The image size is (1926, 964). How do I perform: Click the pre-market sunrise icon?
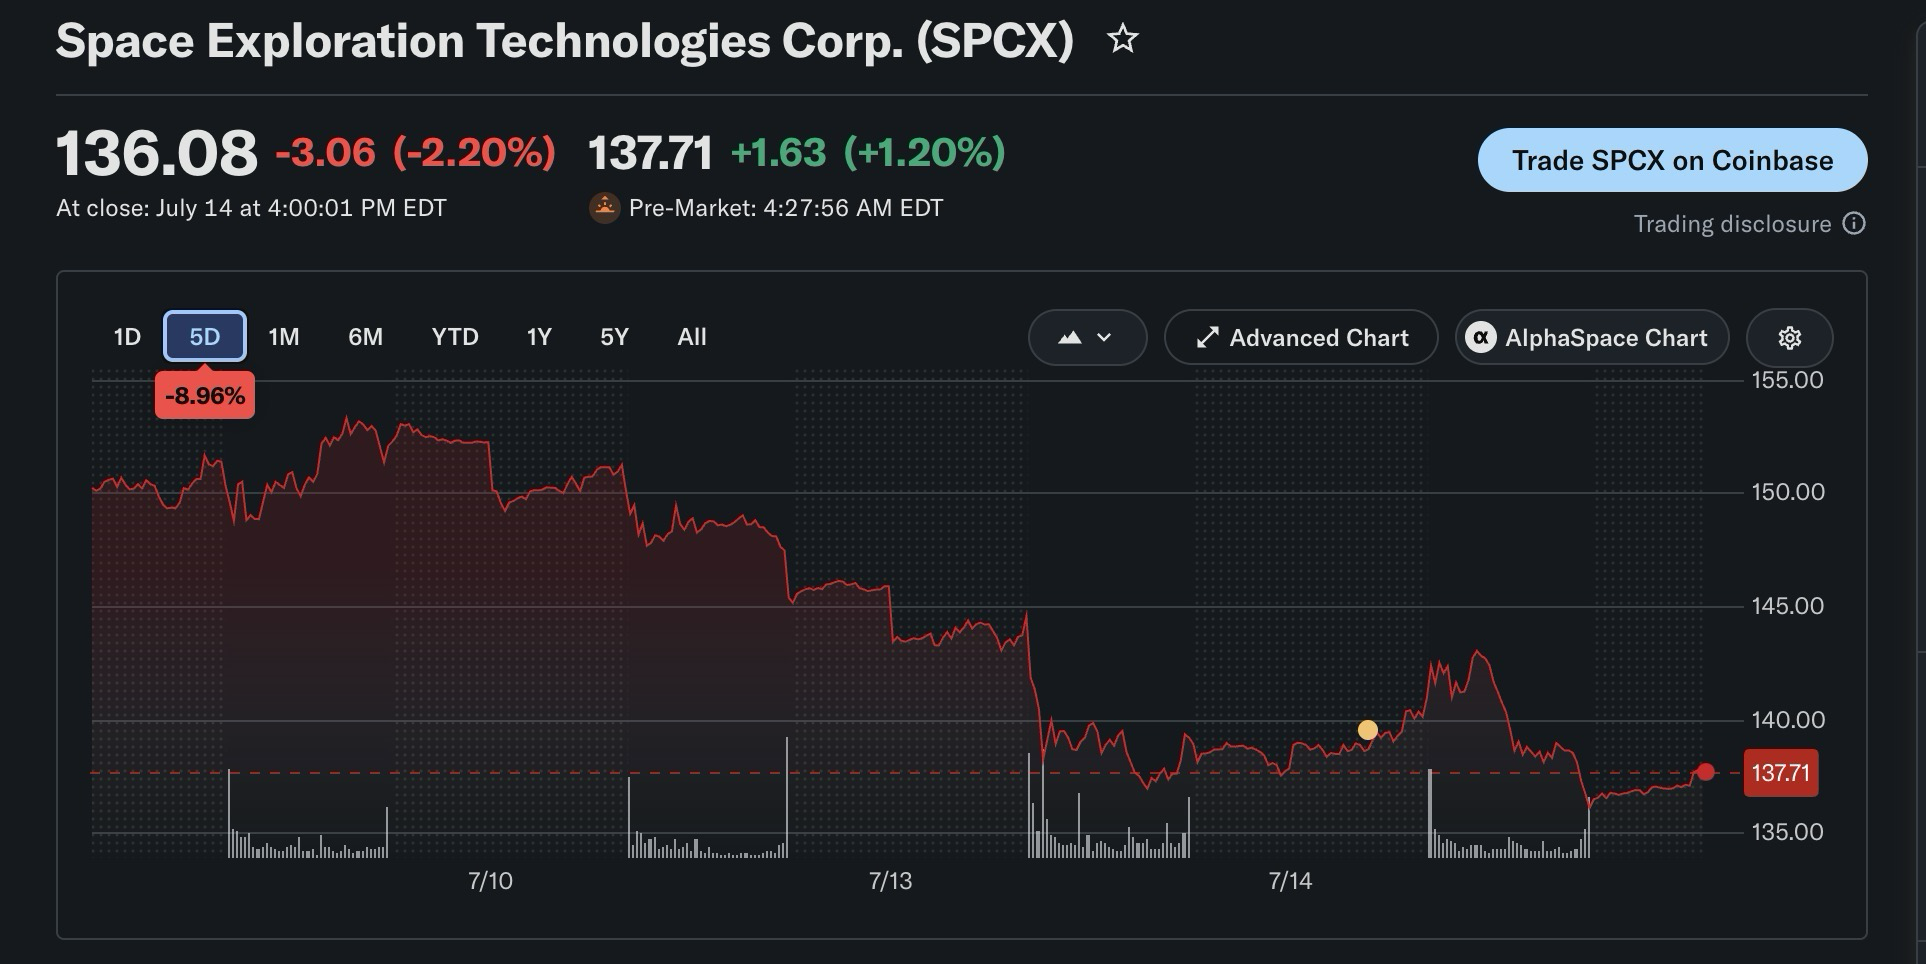(604, 208)
